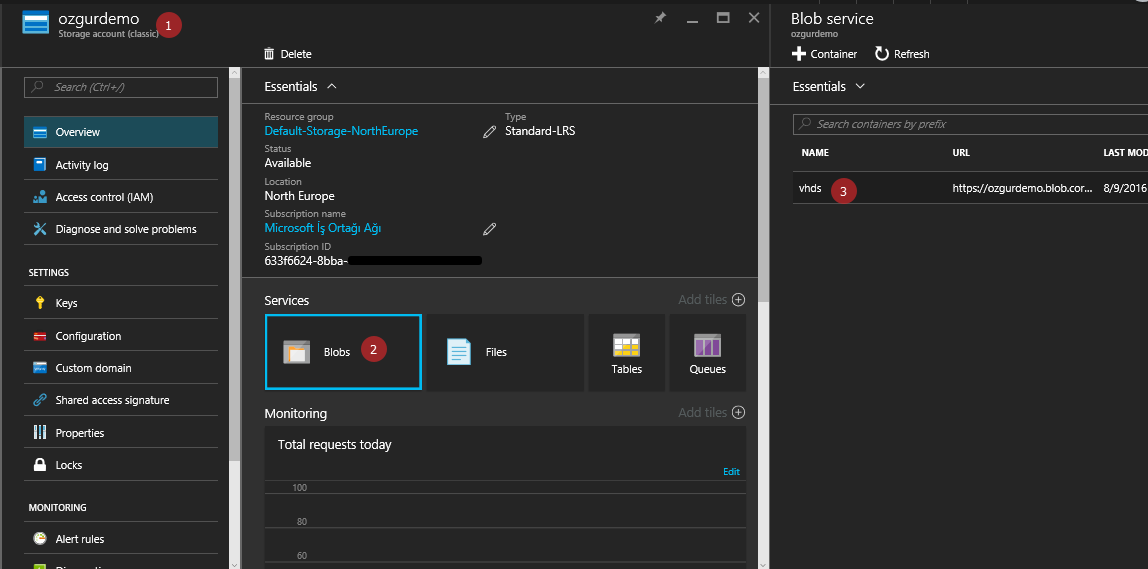Open Microsoft İş Ortağı Ağı subscription link
The image size is (1148, 569).
(x=323, y=228)
